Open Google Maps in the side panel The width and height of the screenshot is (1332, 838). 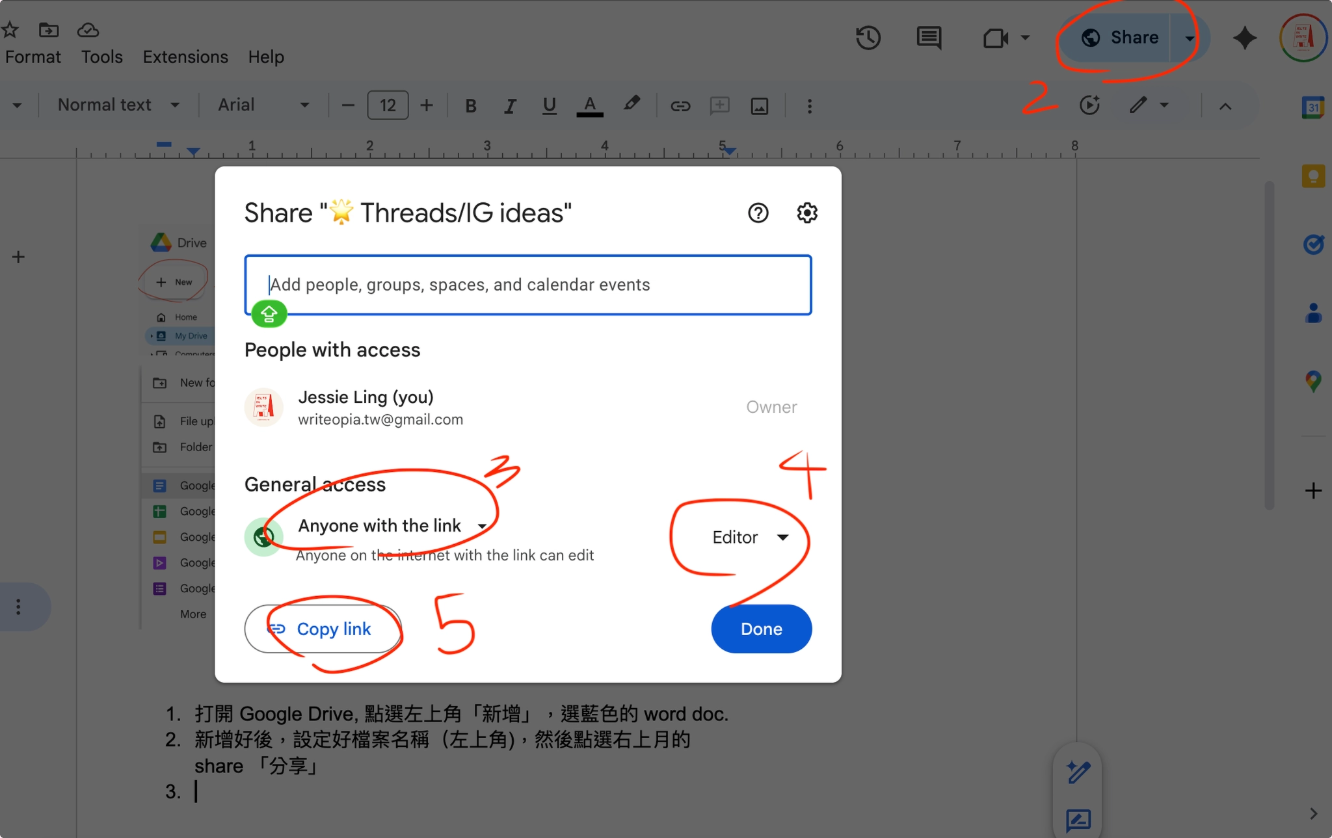(1313, 381)
